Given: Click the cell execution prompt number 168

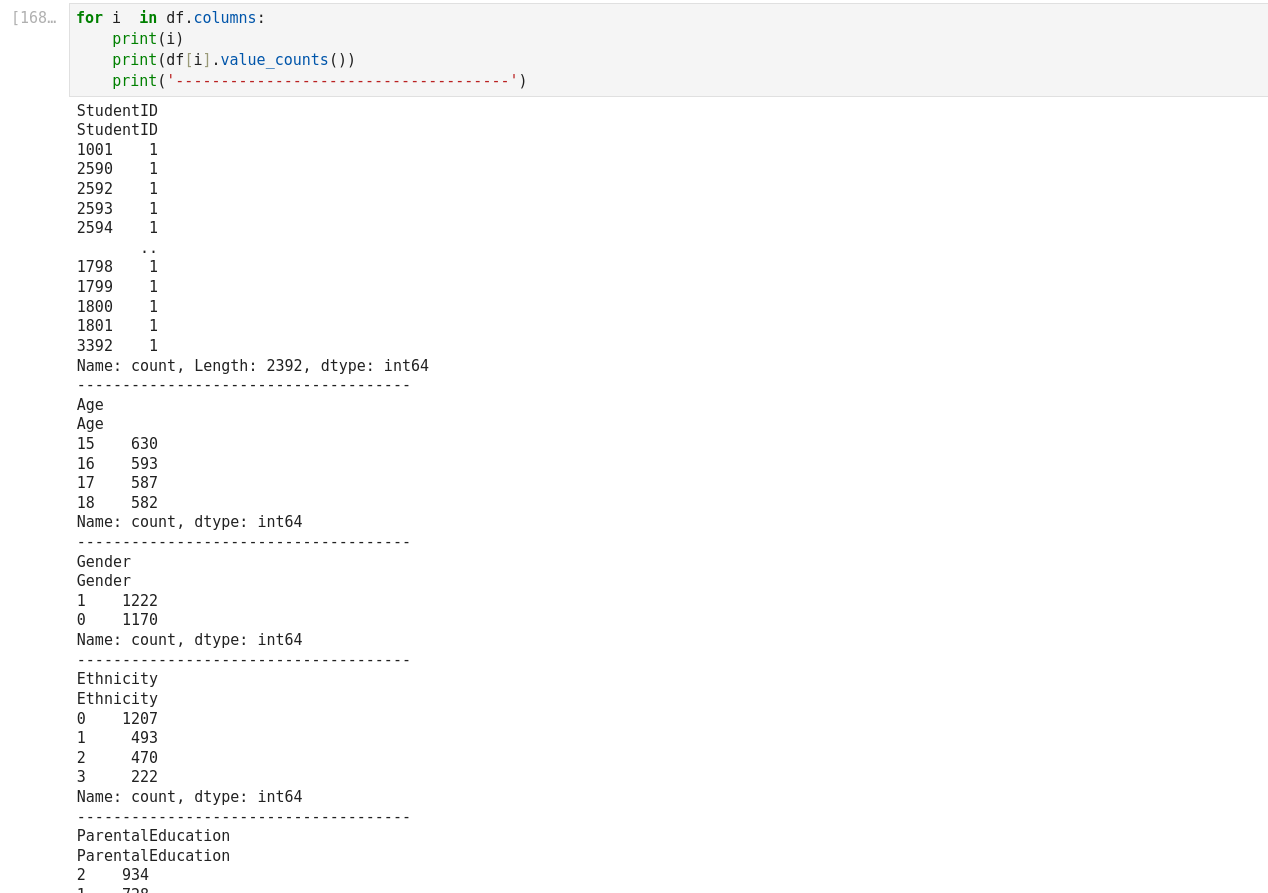Looking at the screenshot, I should (x=34, y=18).
